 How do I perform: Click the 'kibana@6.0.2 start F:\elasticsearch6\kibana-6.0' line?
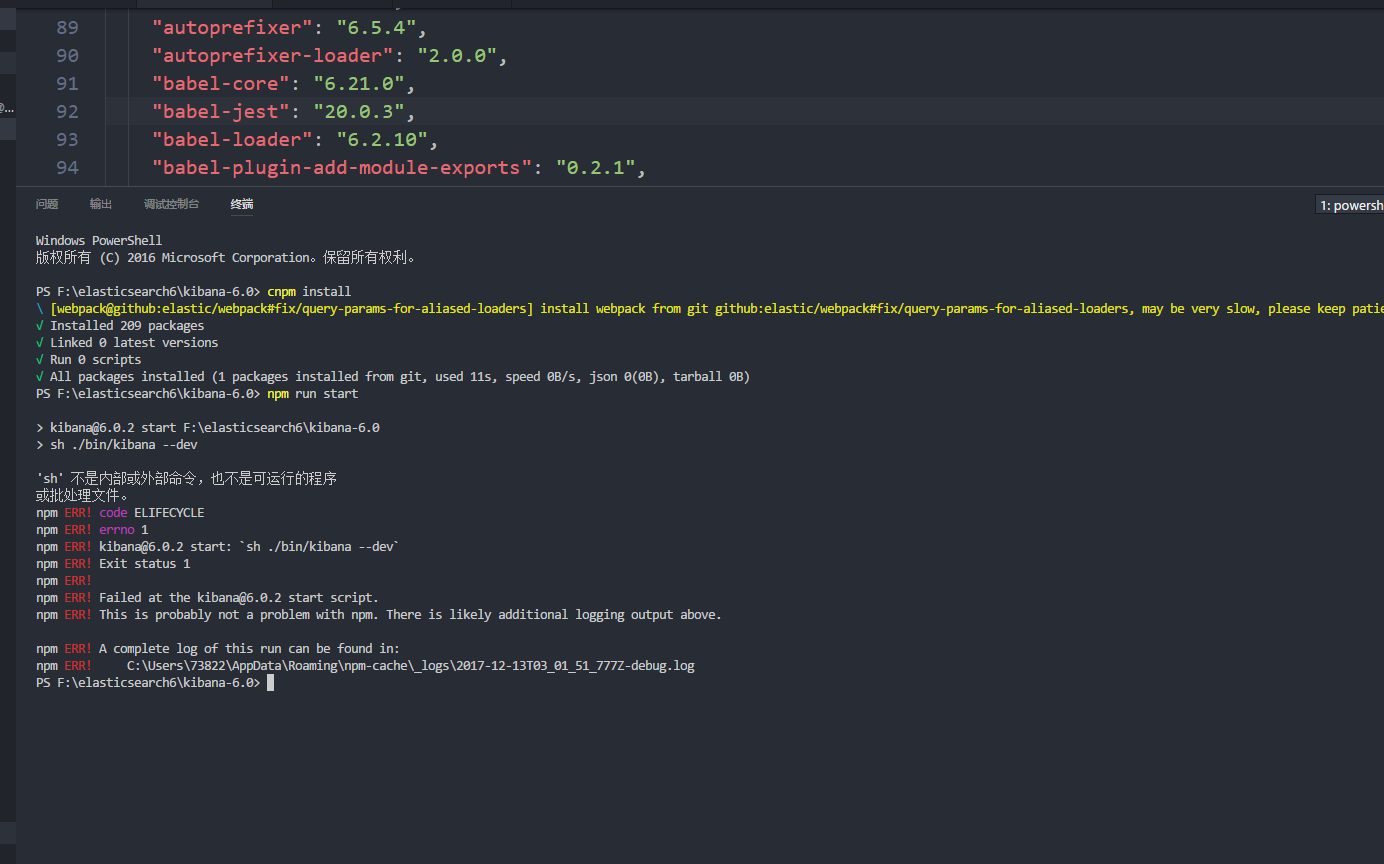coord(208,428)
